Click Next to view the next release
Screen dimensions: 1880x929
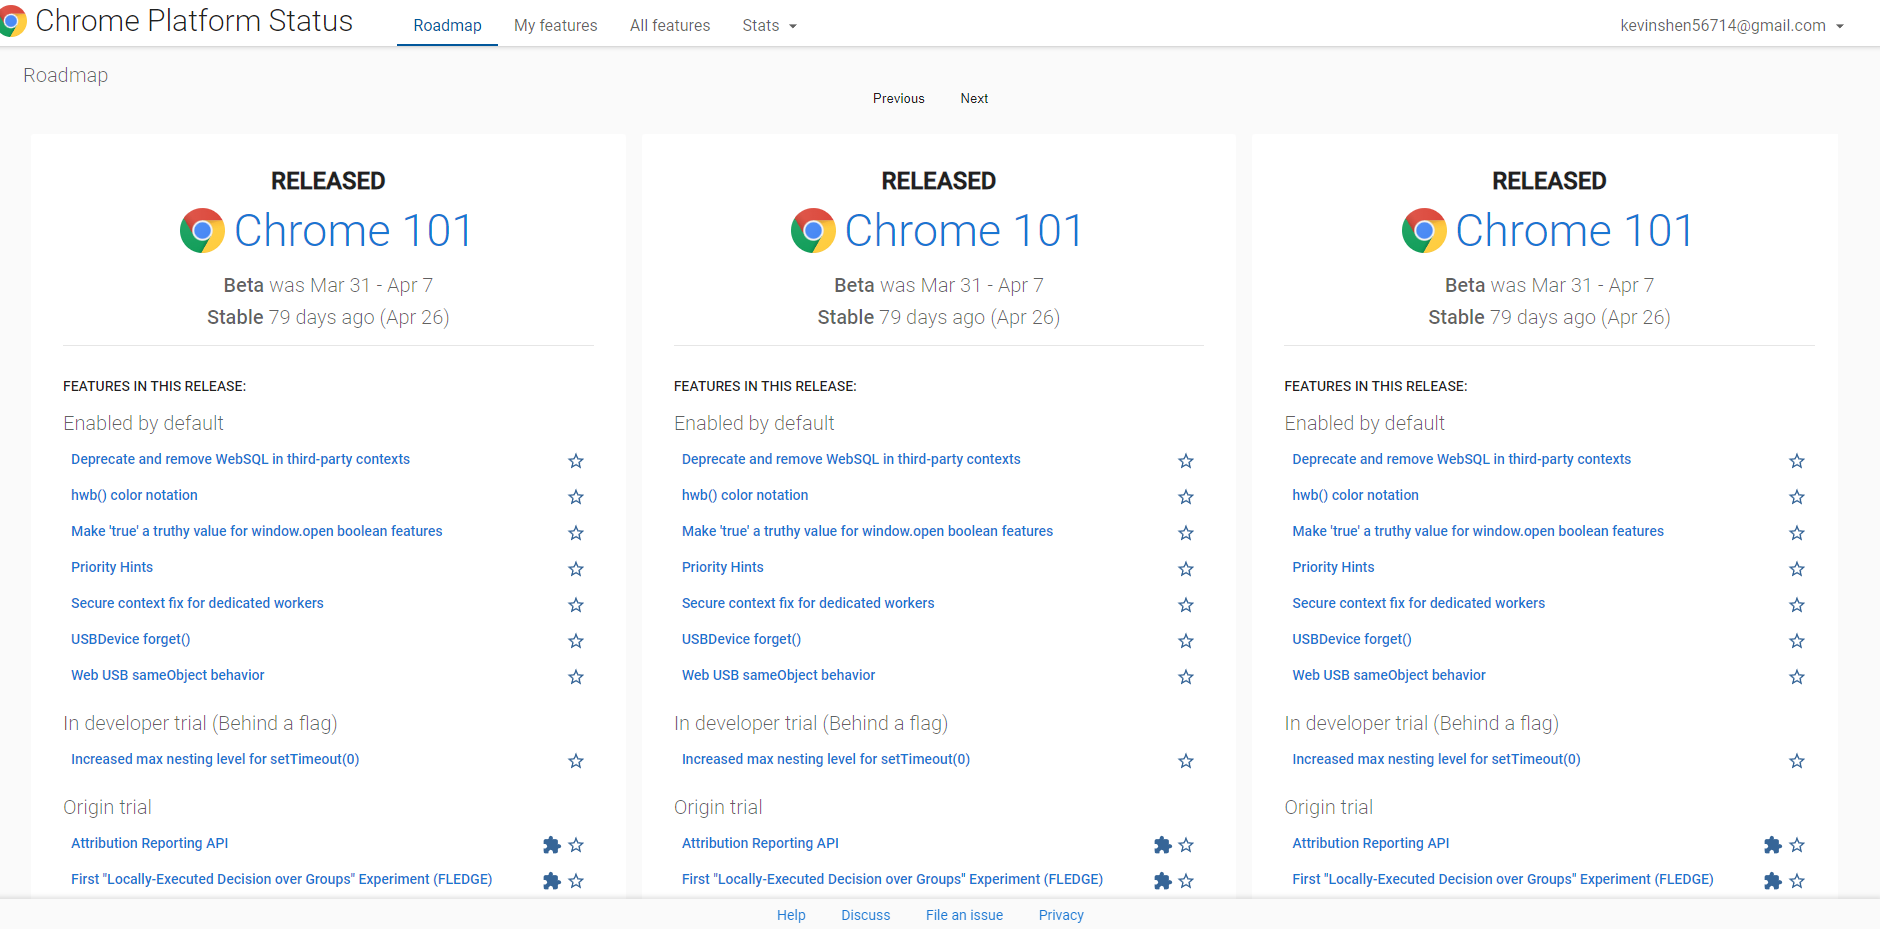point(973,98)
